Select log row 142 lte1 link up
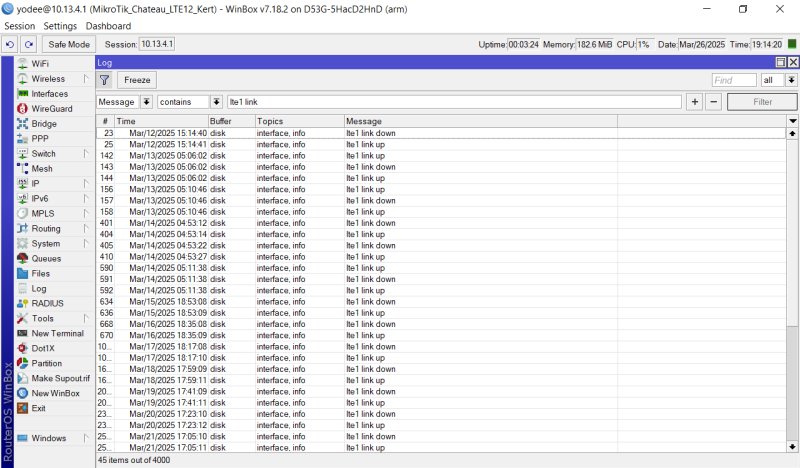This screenshot has width=800, height=468. pos(441,156)
